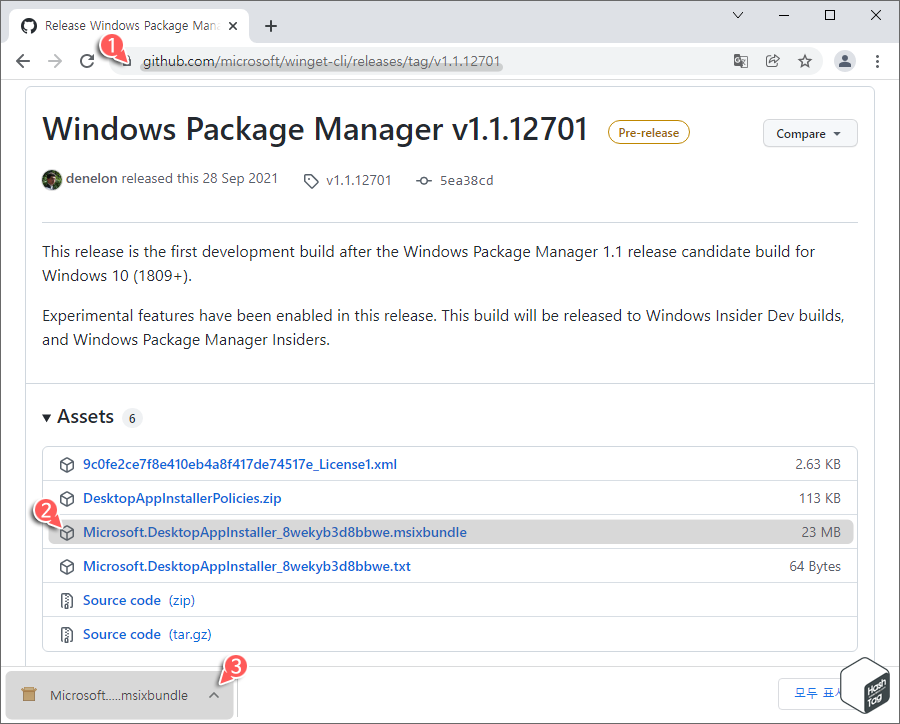Click package icon beside the .txt asset
900x724 pixels.
(x=67, y=567)
